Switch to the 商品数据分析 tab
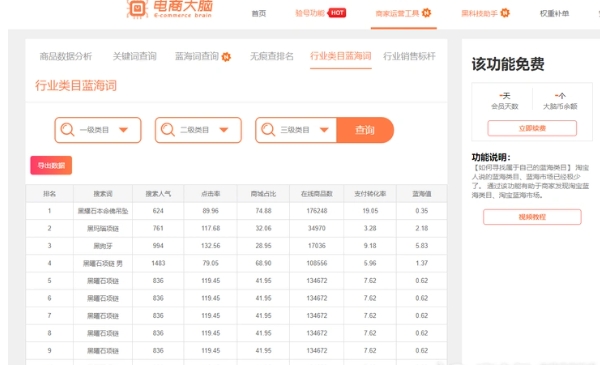This screenshot has width=600, height=365. tap(66, 56)
